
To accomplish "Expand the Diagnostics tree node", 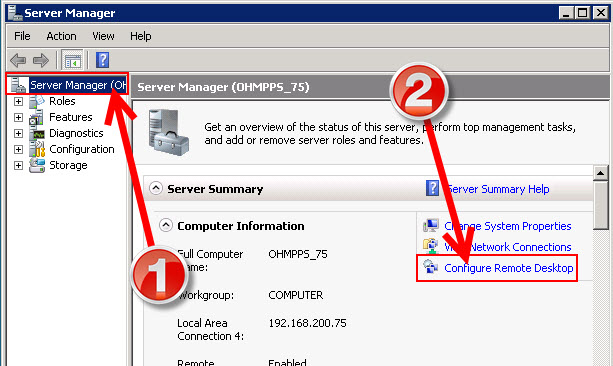I will pyautogui.click(x=18, y=134).
